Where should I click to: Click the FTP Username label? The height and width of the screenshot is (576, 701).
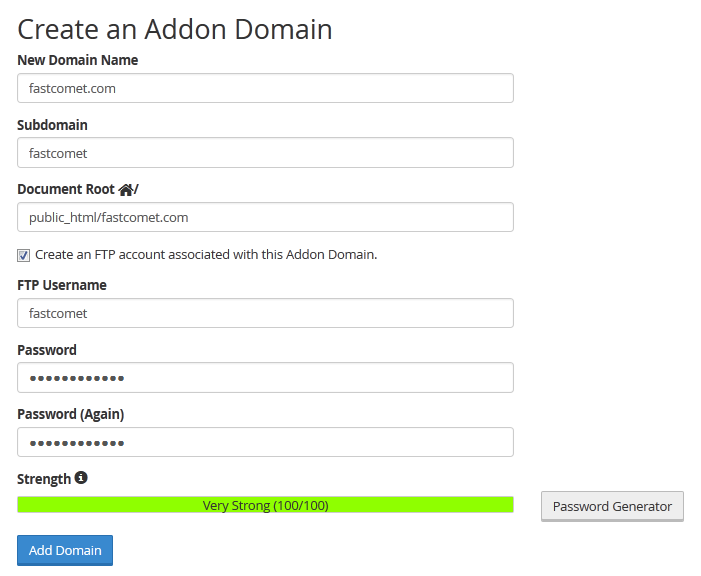[62, 285]
